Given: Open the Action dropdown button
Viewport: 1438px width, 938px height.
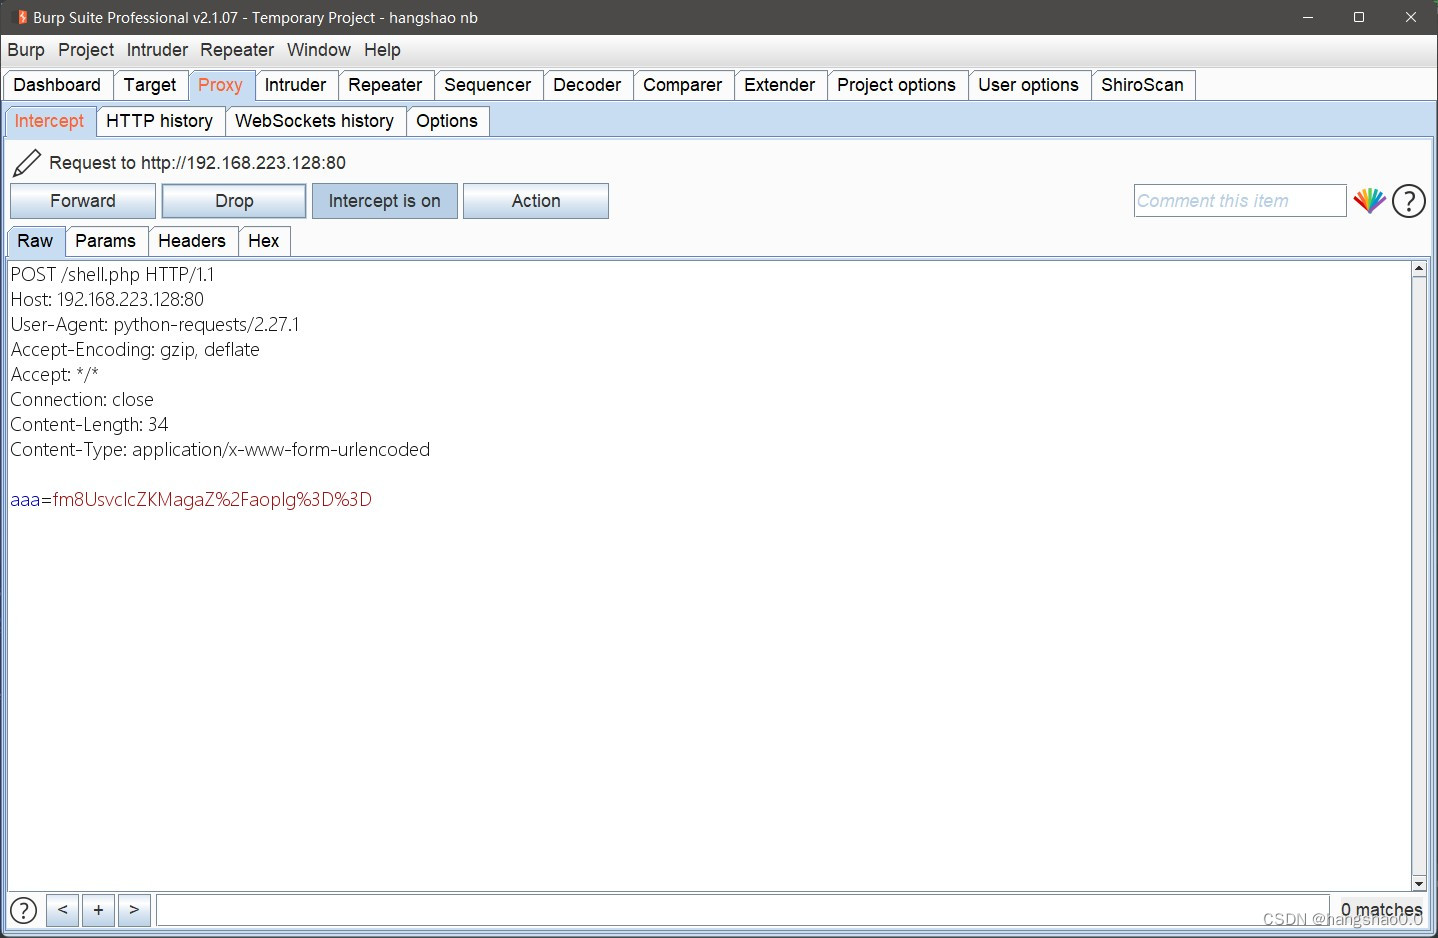Looking at the screenshot, I should 536,201.
